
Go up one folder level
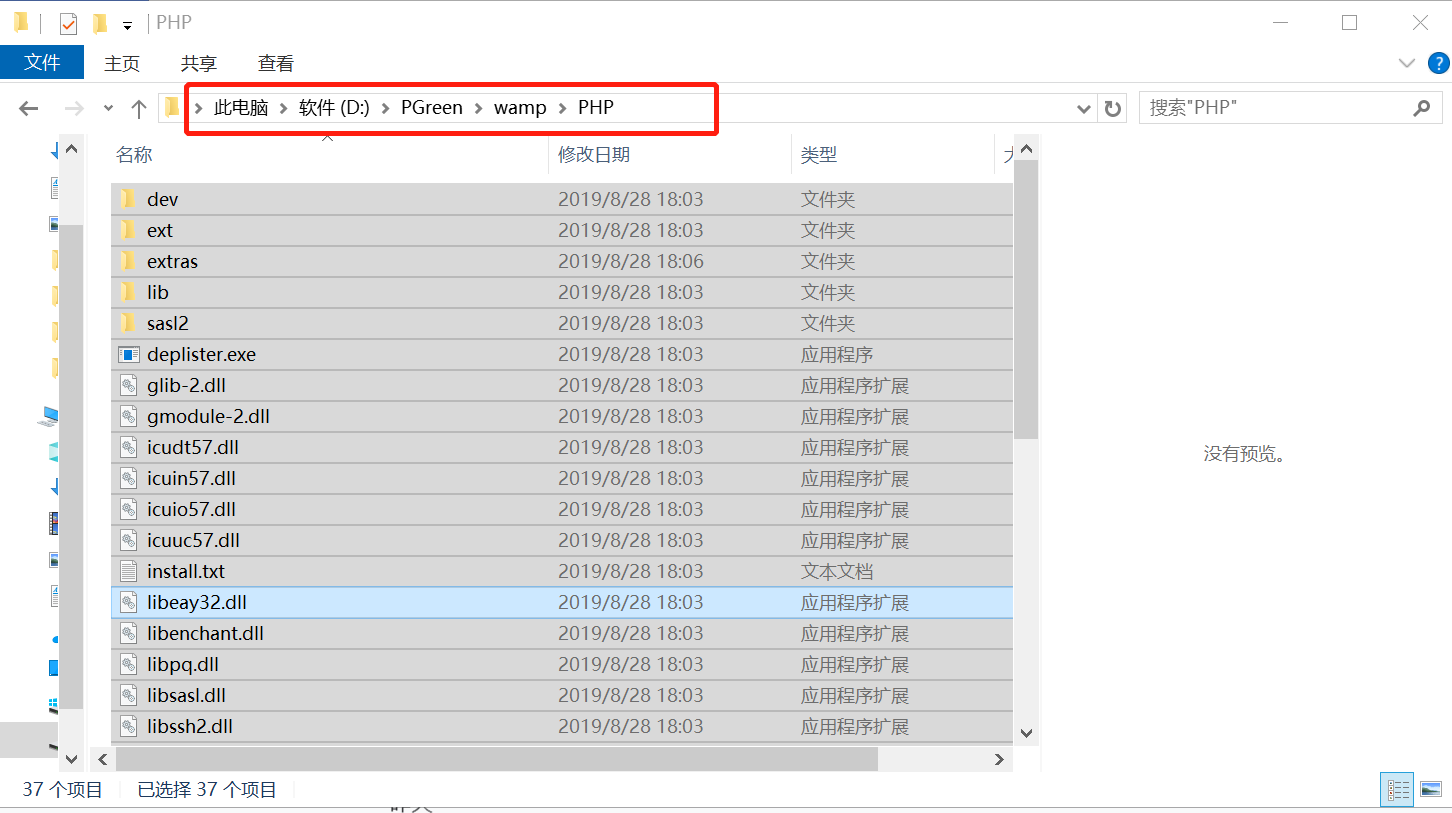point(139,109)
